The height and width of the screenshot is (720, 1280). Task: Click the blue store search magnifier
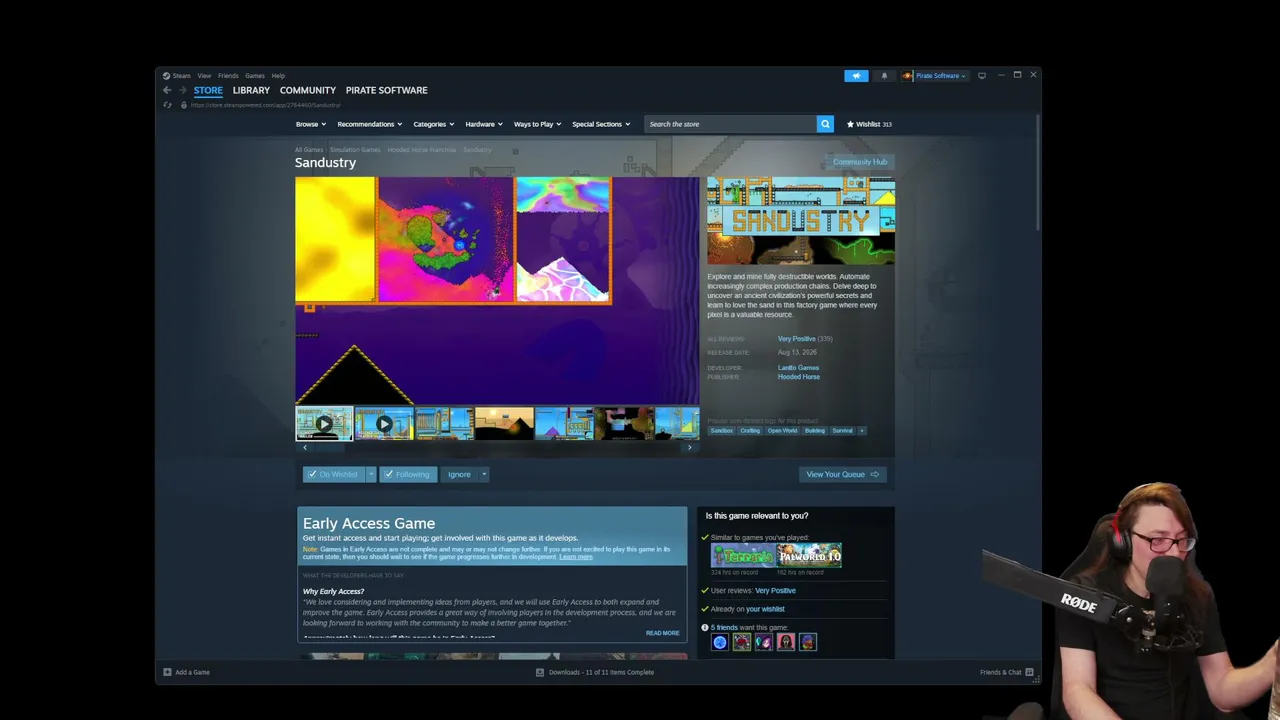click(x=825, y=124)
